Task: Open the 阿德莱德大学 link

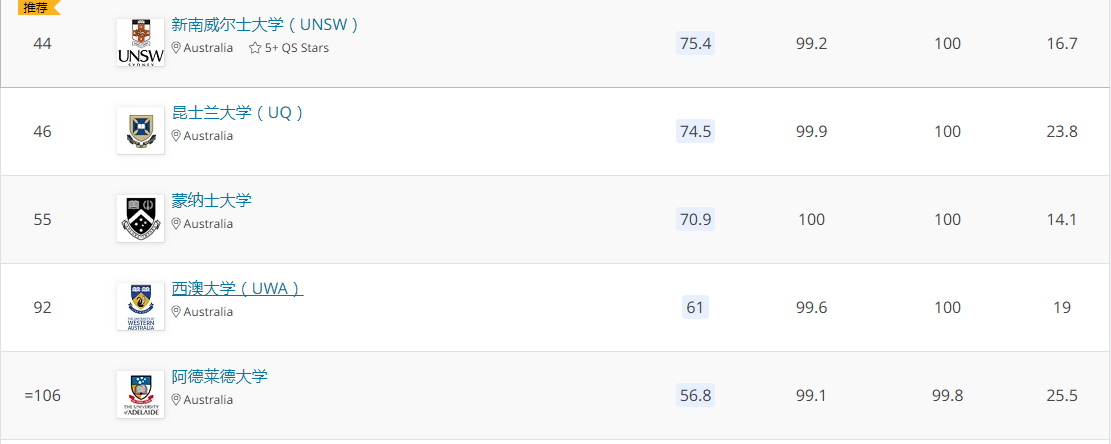Action: (220, 376)
